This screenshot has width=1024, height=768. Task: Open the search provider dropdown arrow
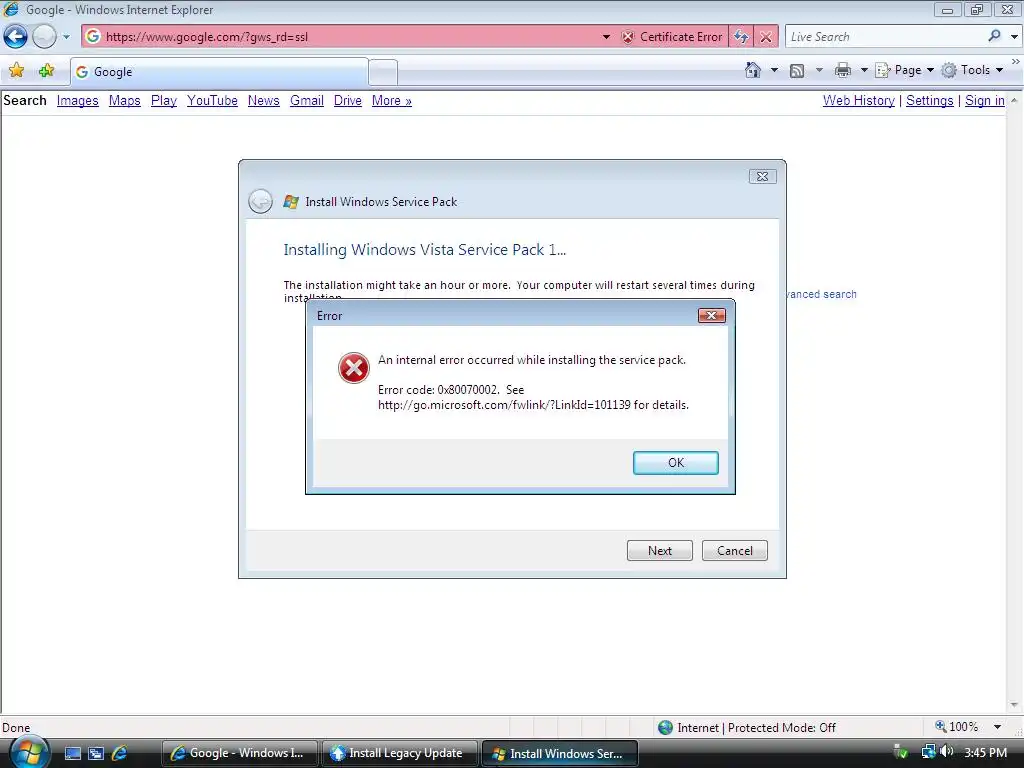click(1014, 37)
